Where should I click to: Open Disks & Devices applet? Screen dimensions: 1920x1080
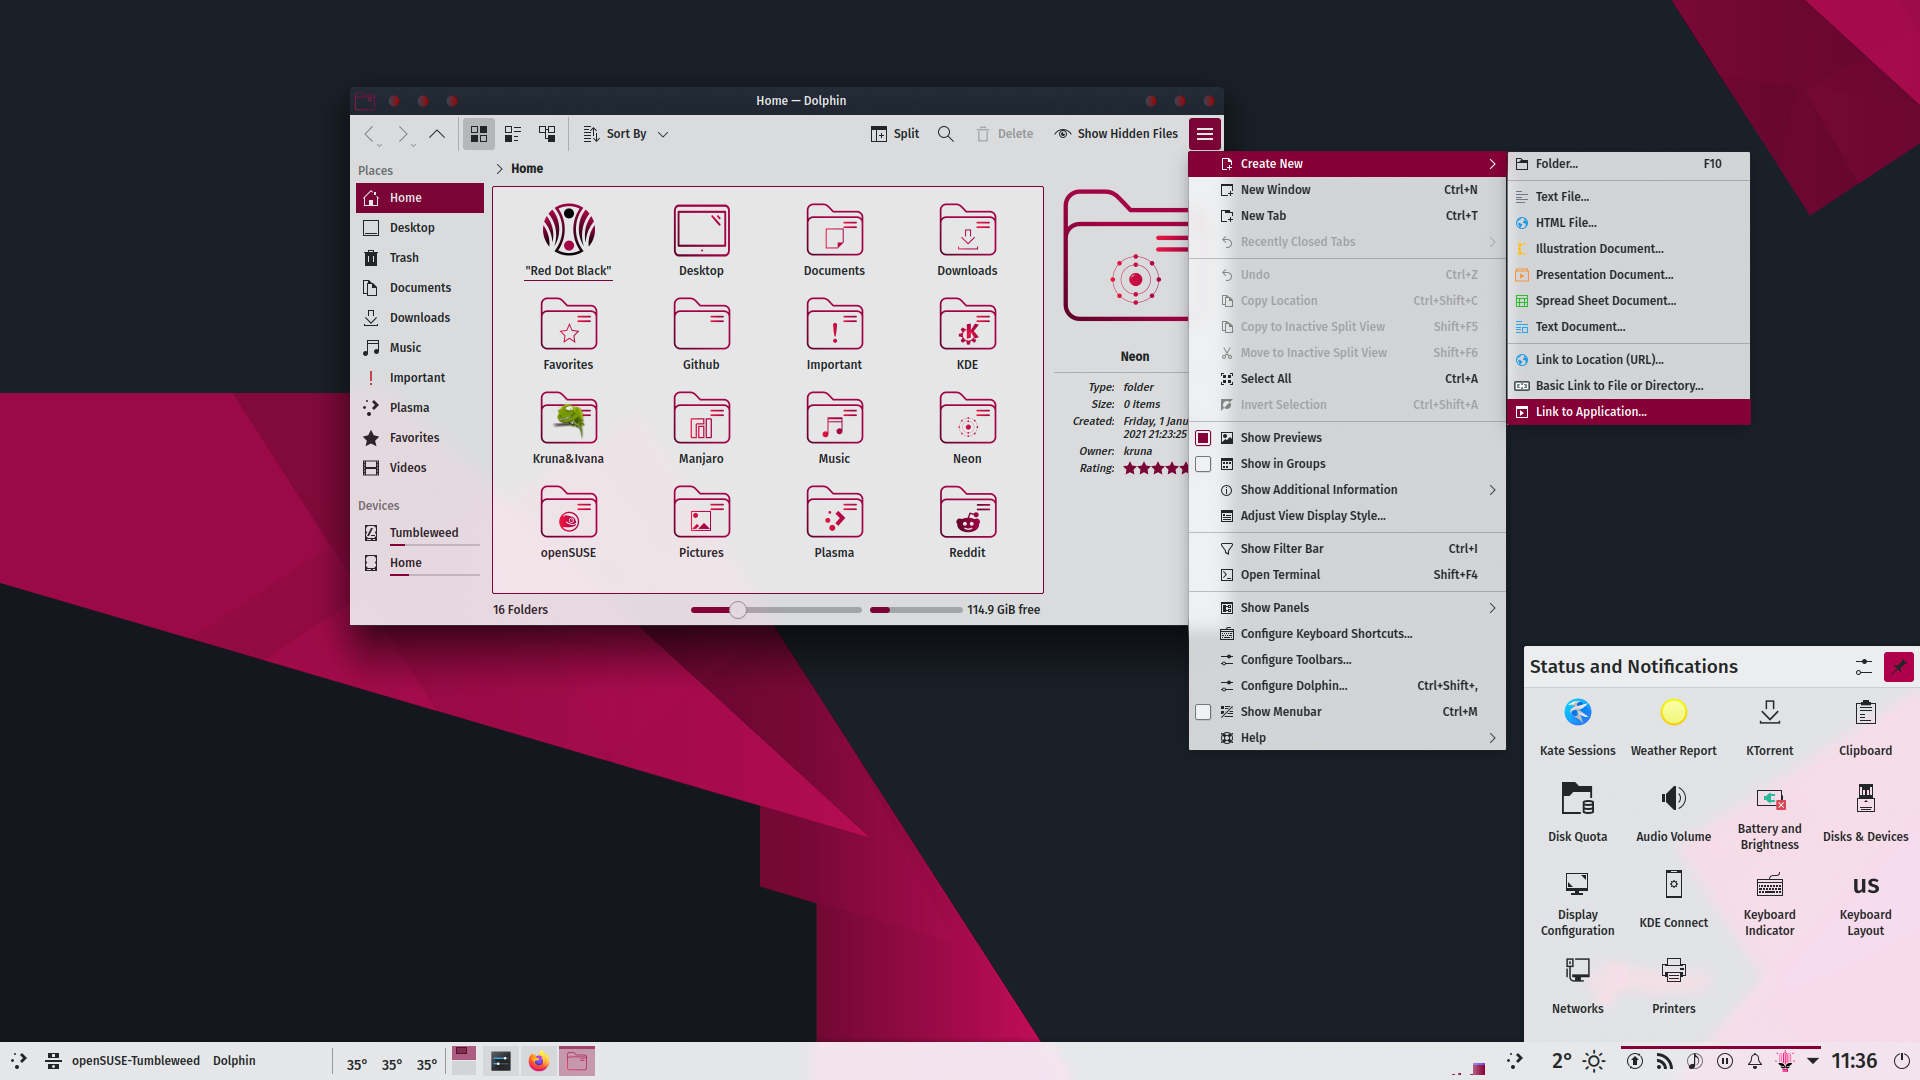pyautogui.click(x=1866, y=813)
